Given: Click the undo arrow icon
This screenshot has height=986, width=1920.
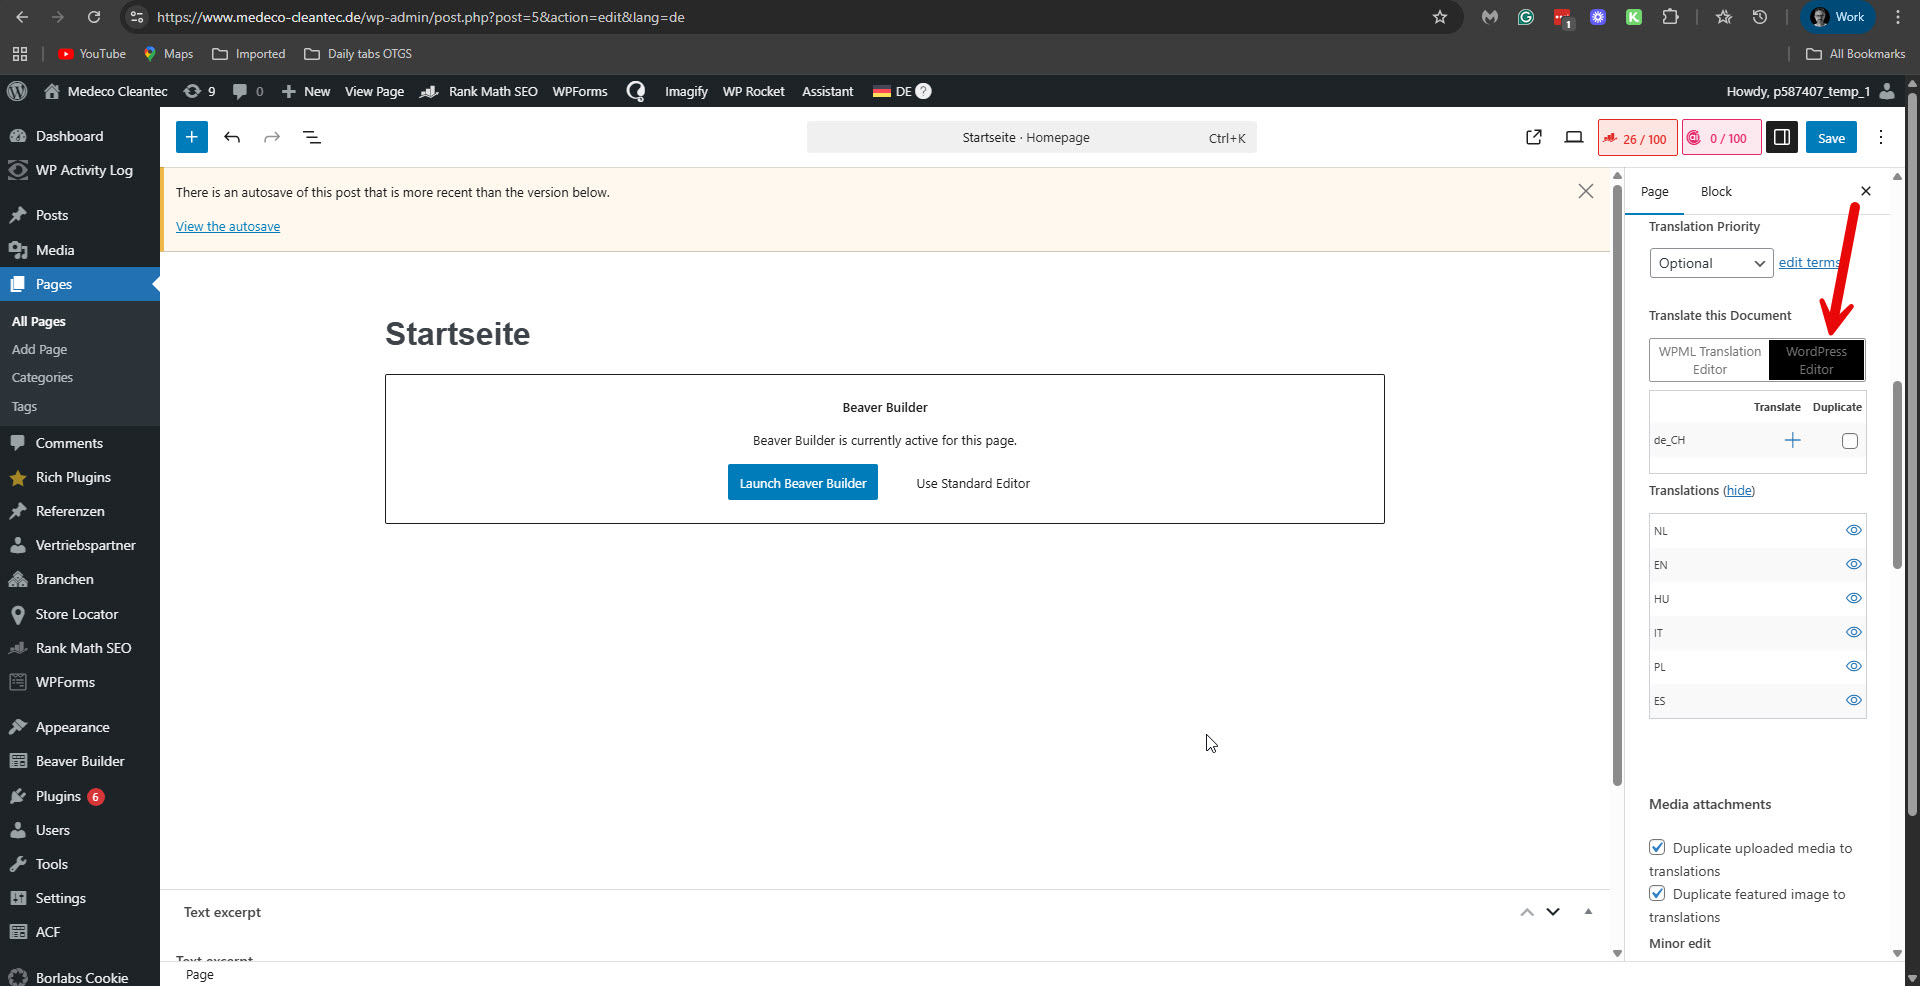Looking at the screenshot, I should pyautogui.click(x=232, y=137).
